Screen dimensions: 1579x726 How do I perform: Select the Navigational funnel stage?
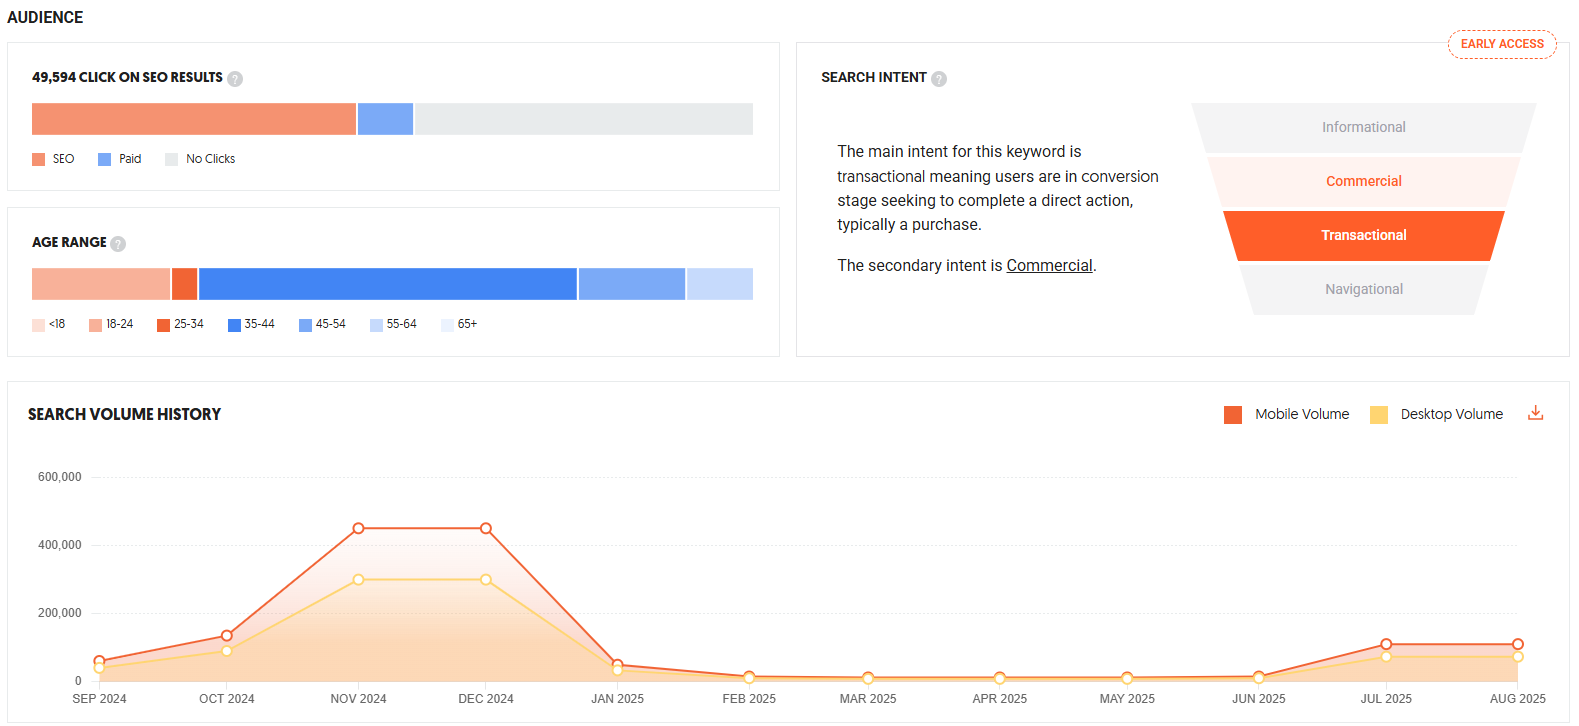tap(1363, 290)
